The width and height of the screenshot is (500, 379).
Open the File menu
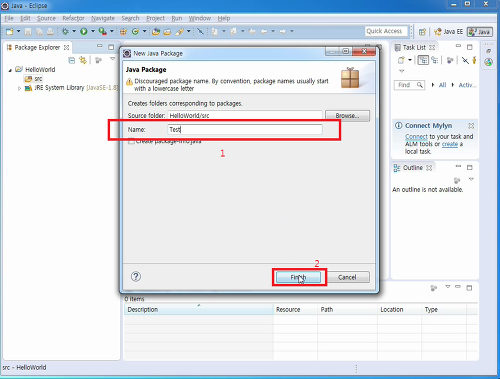pos(9,18)
